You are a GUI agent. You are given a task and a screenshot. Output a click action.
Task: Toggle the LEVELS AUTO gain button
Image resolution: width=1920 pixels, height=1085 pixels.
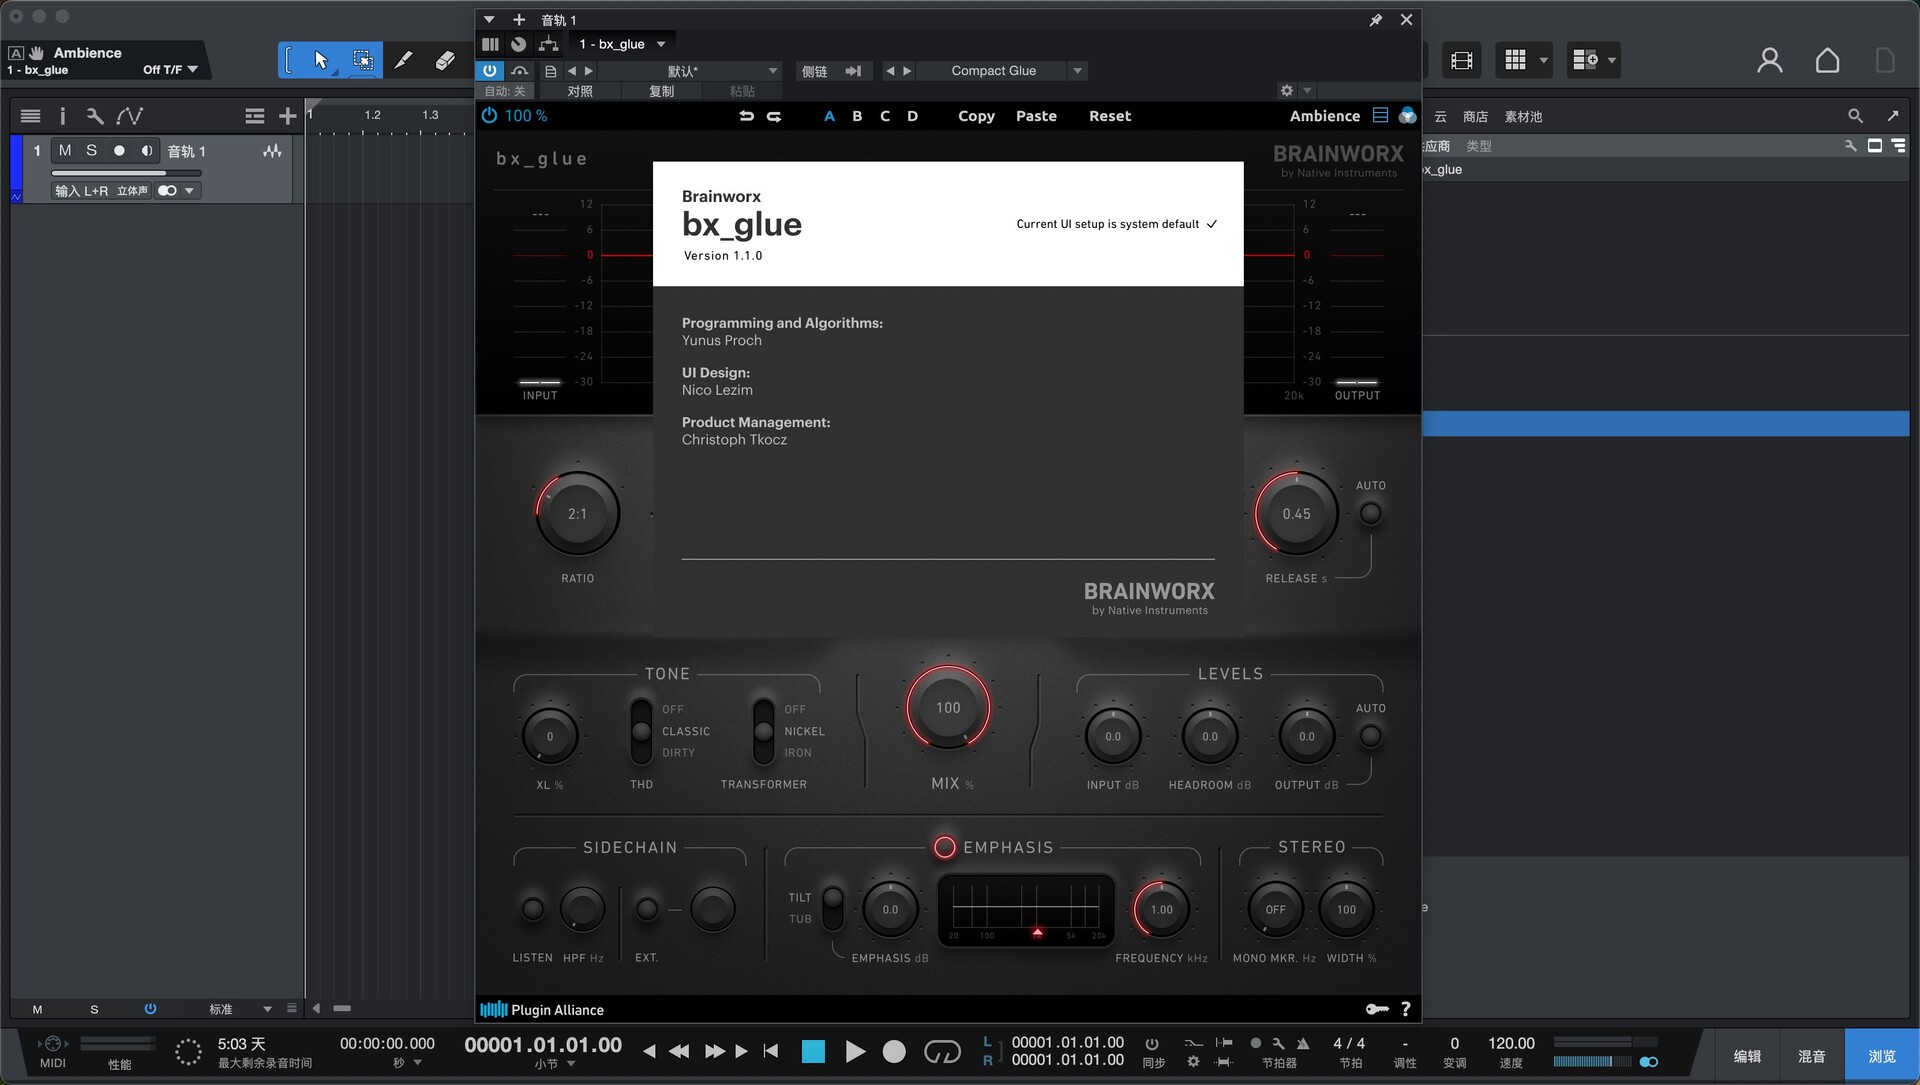pos(1370,736)
